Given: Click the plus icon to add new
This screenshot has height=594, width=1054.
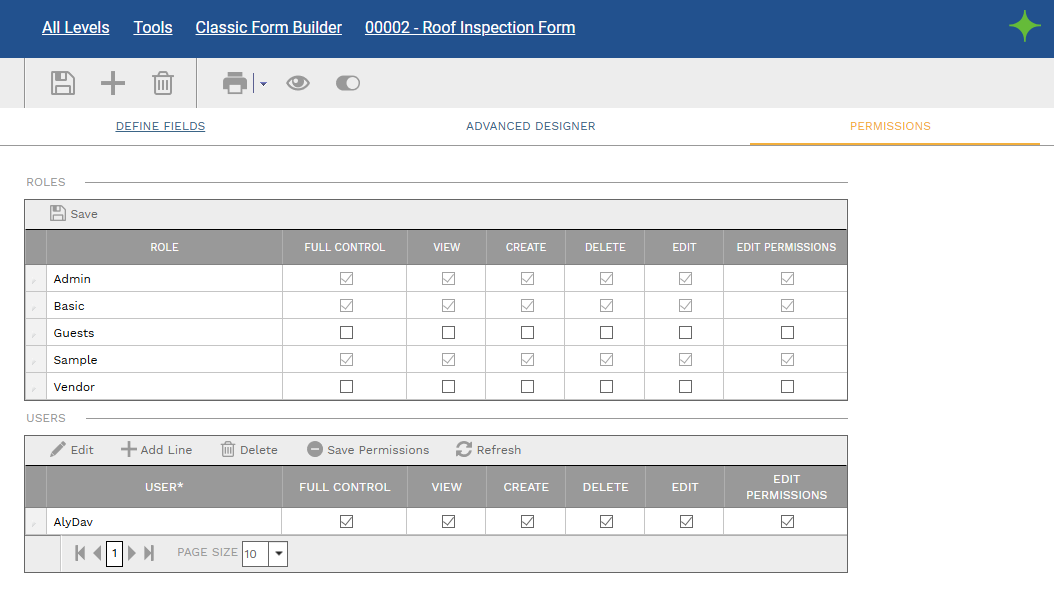Looking at the screenshot, I should pyautogui.click(x=113, y=83).
